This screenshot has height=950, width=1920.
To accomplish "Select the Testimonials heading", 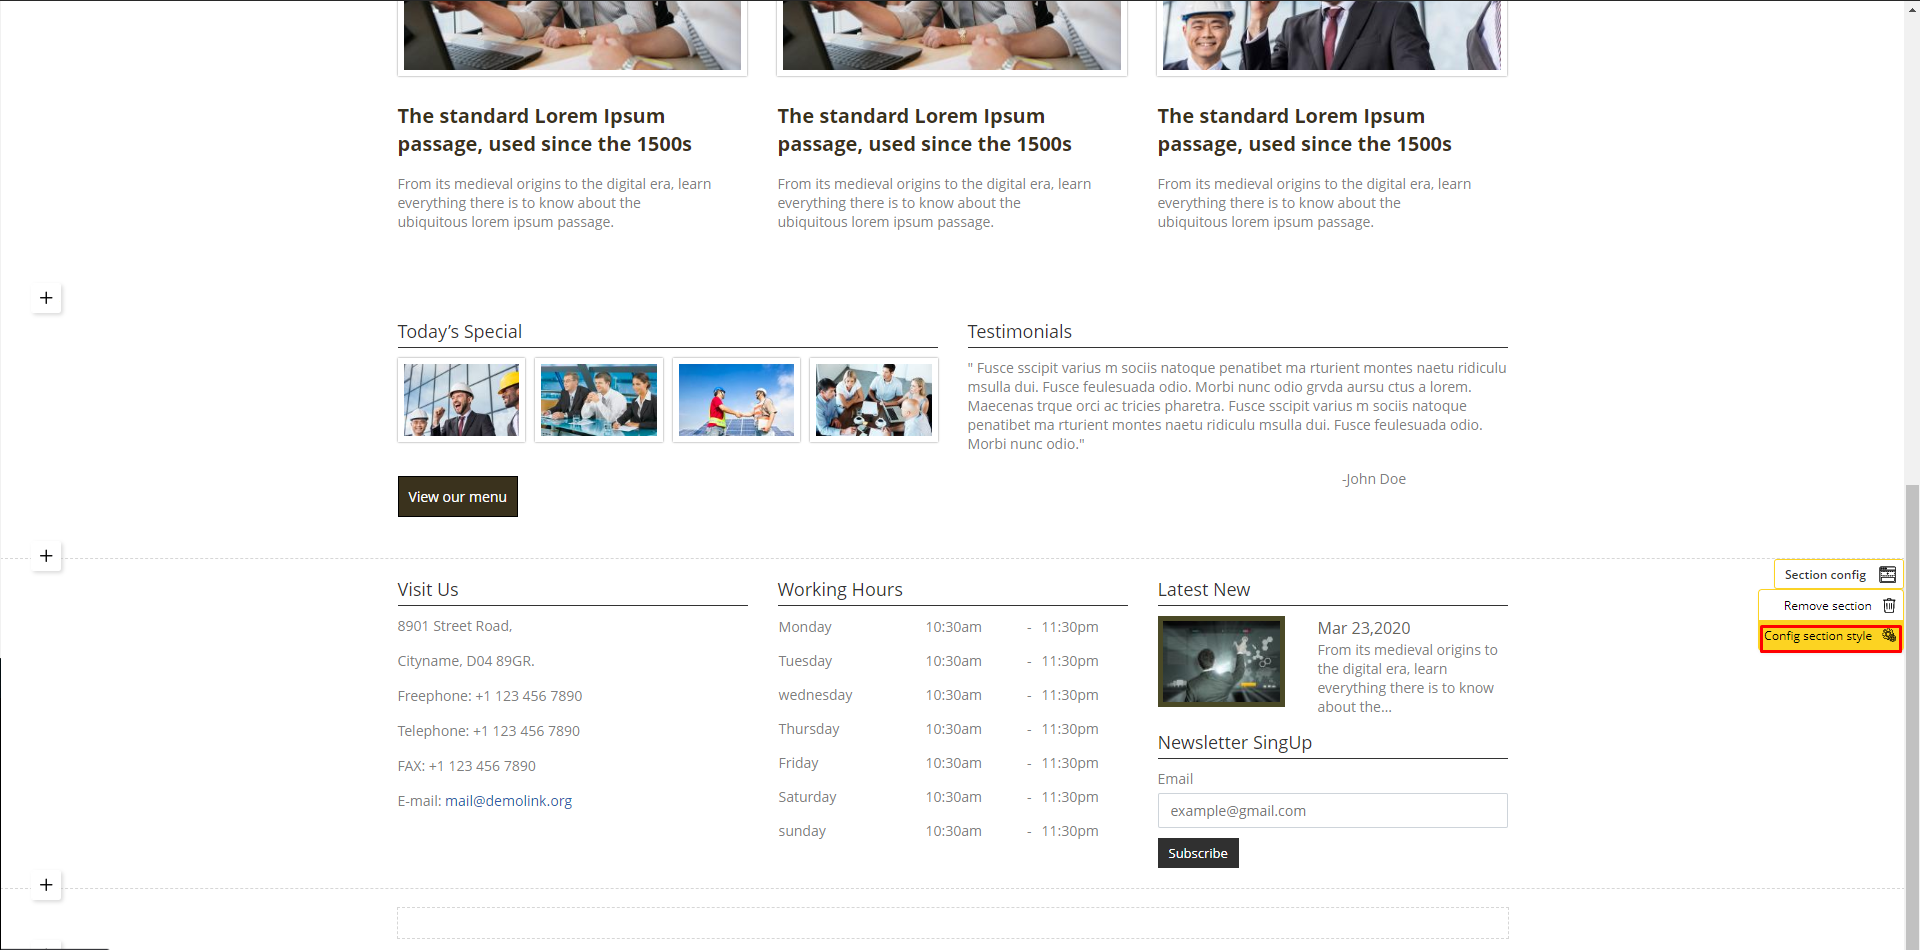I will tap(1019, 332).
